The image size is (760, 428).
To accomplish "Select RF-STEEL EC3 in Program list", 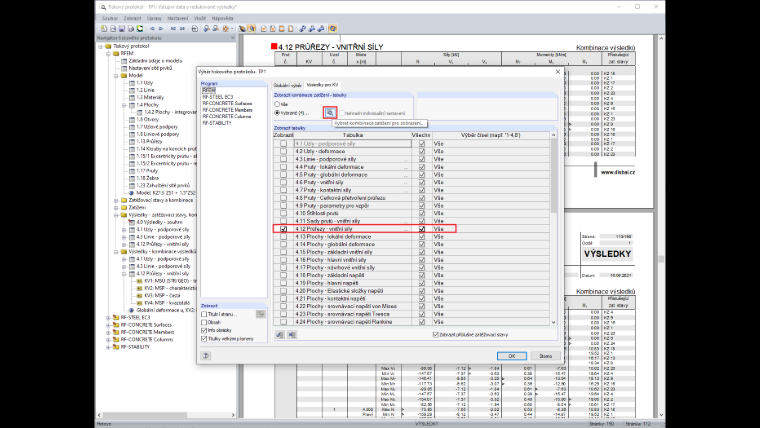I will tap(218, 97).
